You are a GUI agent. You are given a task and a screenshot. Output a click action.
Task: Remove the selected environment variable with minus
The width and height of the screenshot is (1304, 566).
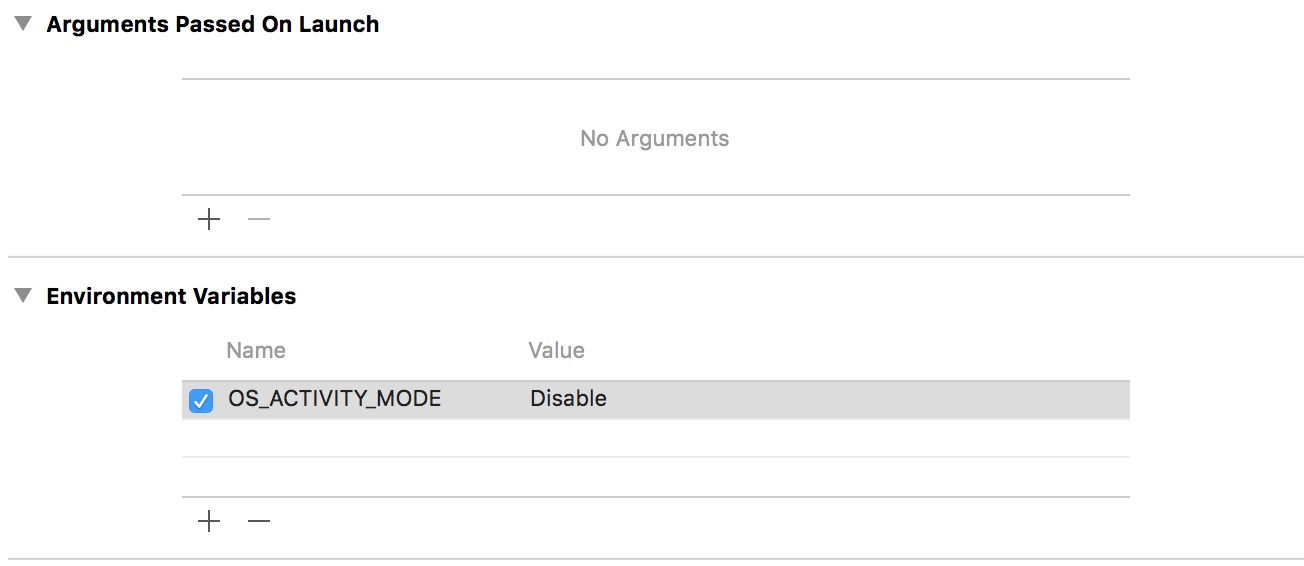(259, 521)
